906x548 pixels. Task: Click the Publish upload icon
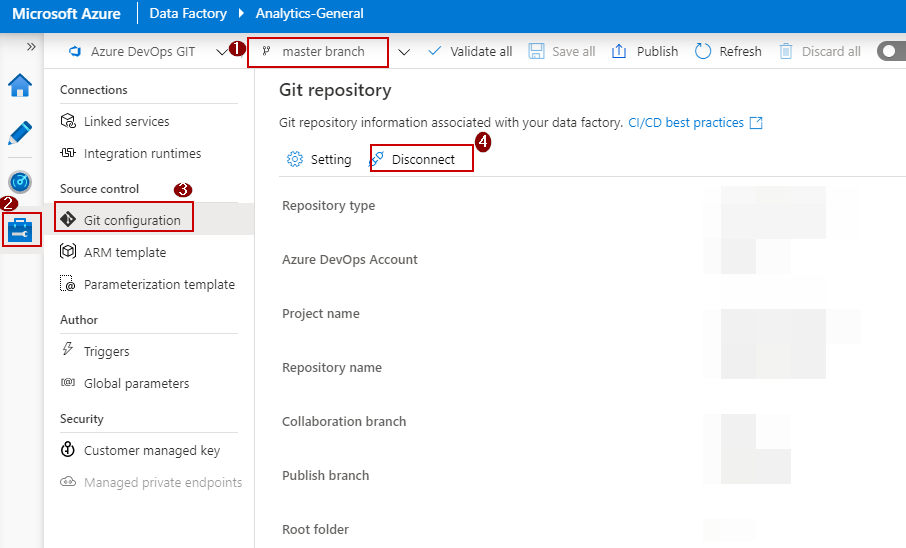coord(619,51)
